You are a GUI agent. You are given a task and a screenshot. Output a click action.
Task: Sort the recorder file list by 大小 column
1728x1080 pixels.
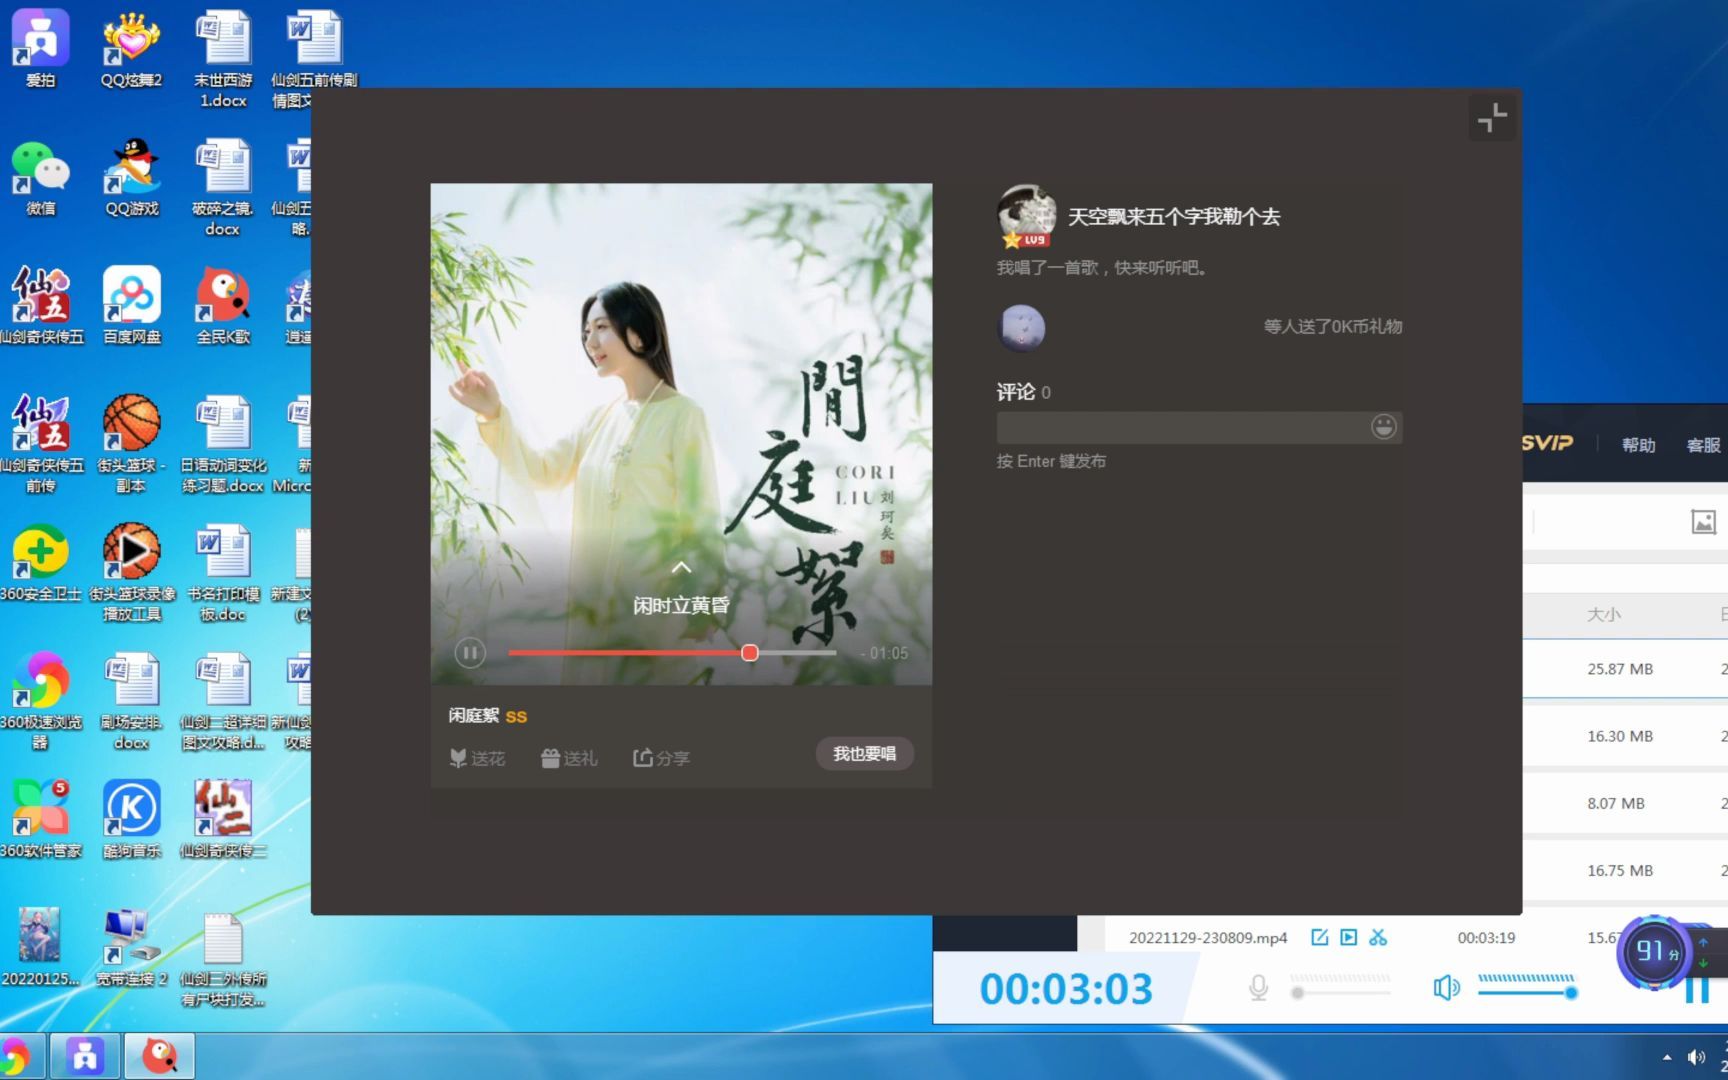click(1603, 614)
